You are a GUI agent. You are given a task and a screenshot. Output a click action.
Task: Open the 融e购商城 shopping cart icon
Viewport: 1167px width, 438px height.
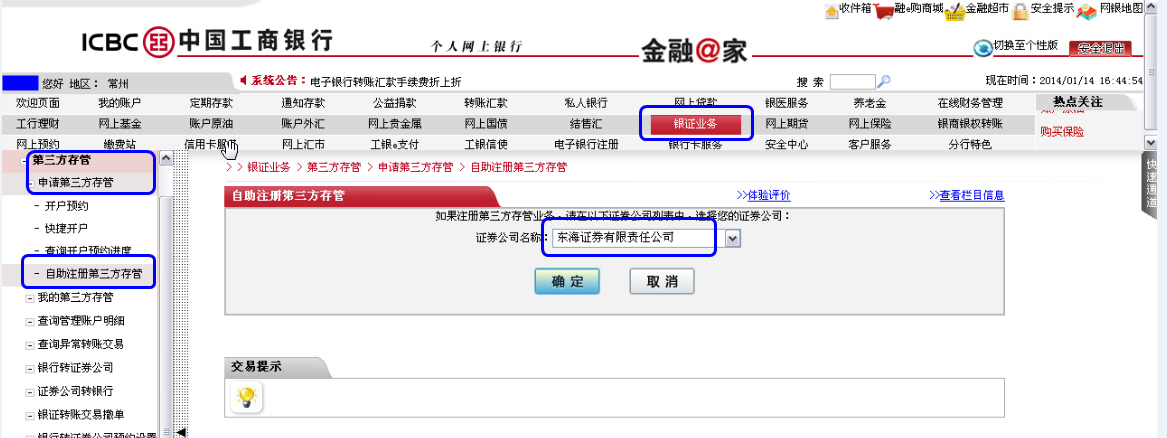click(x=884, y=11)
